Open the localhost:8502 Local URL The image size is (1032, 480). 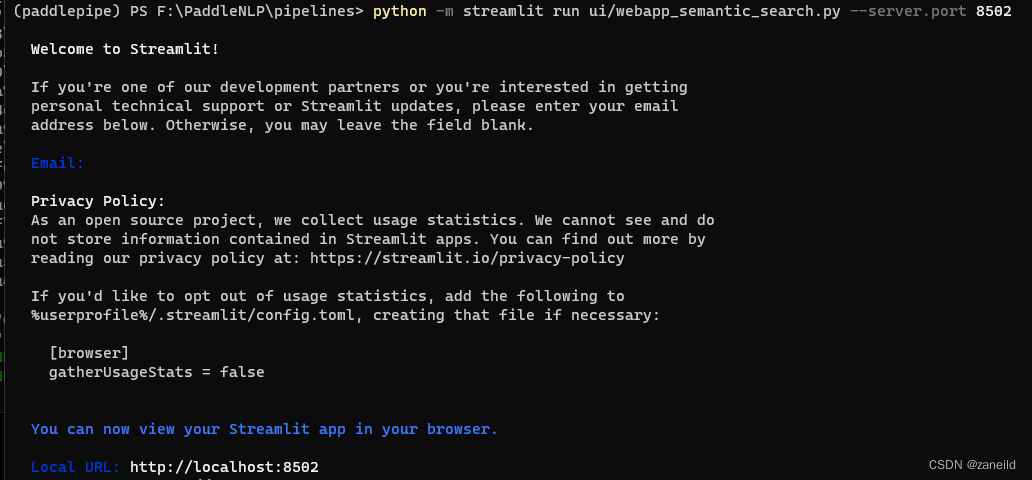click(224, 467)
